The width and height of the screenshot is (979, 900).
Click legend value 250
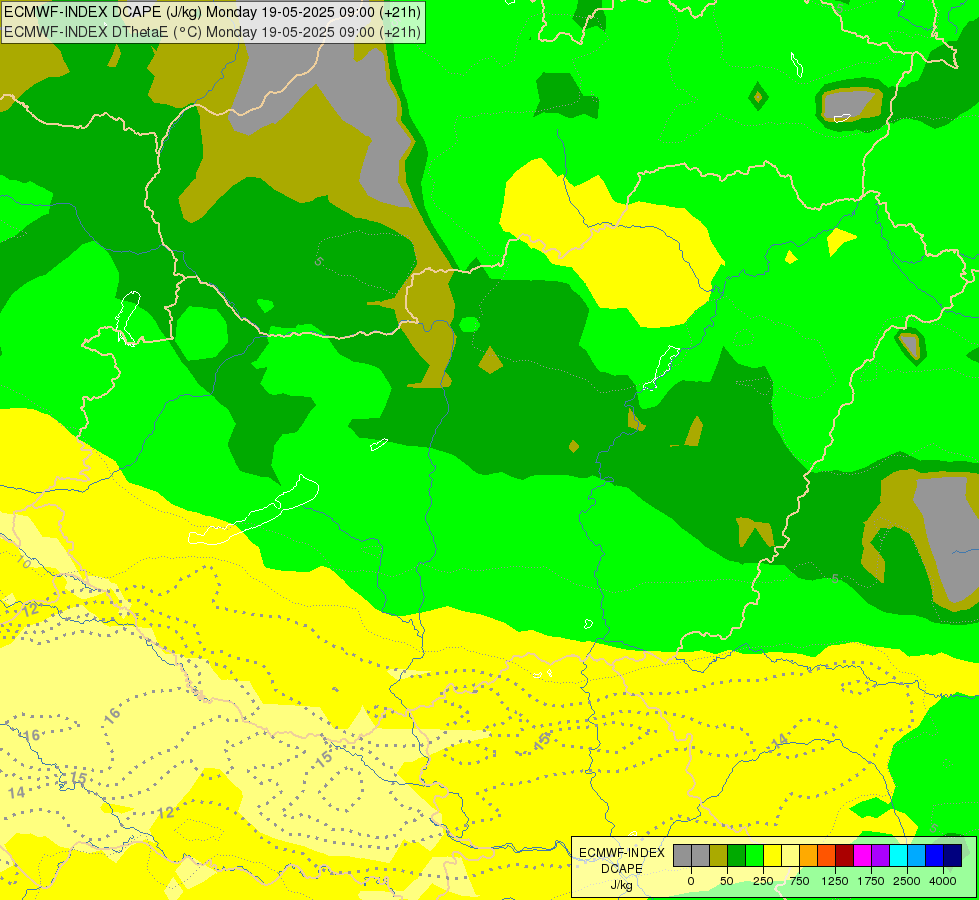(763, 881)
